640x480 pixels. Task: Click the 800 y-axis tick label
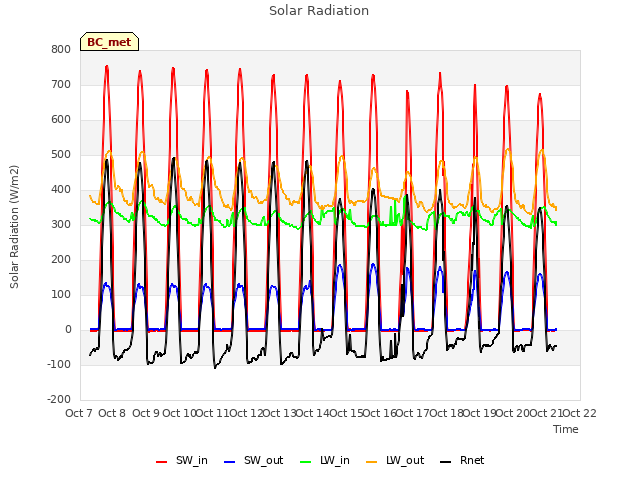(61, 49)
